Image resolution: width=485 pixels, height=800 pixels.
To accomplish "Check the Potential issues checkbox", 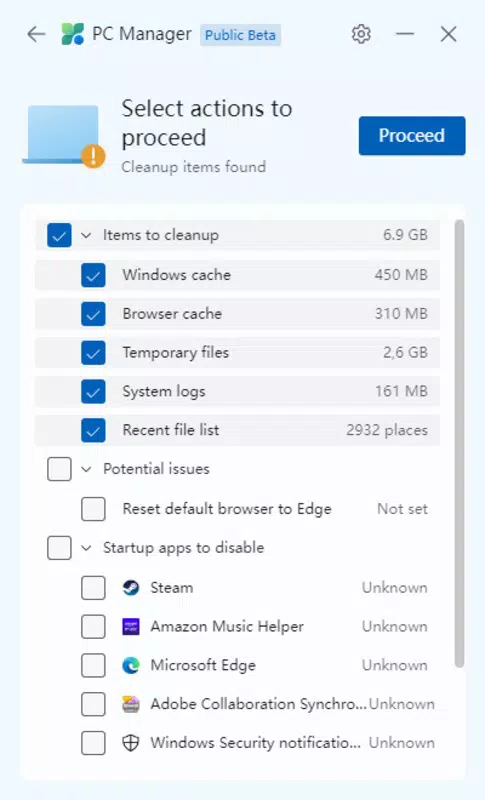I will [x=59, y=469].
